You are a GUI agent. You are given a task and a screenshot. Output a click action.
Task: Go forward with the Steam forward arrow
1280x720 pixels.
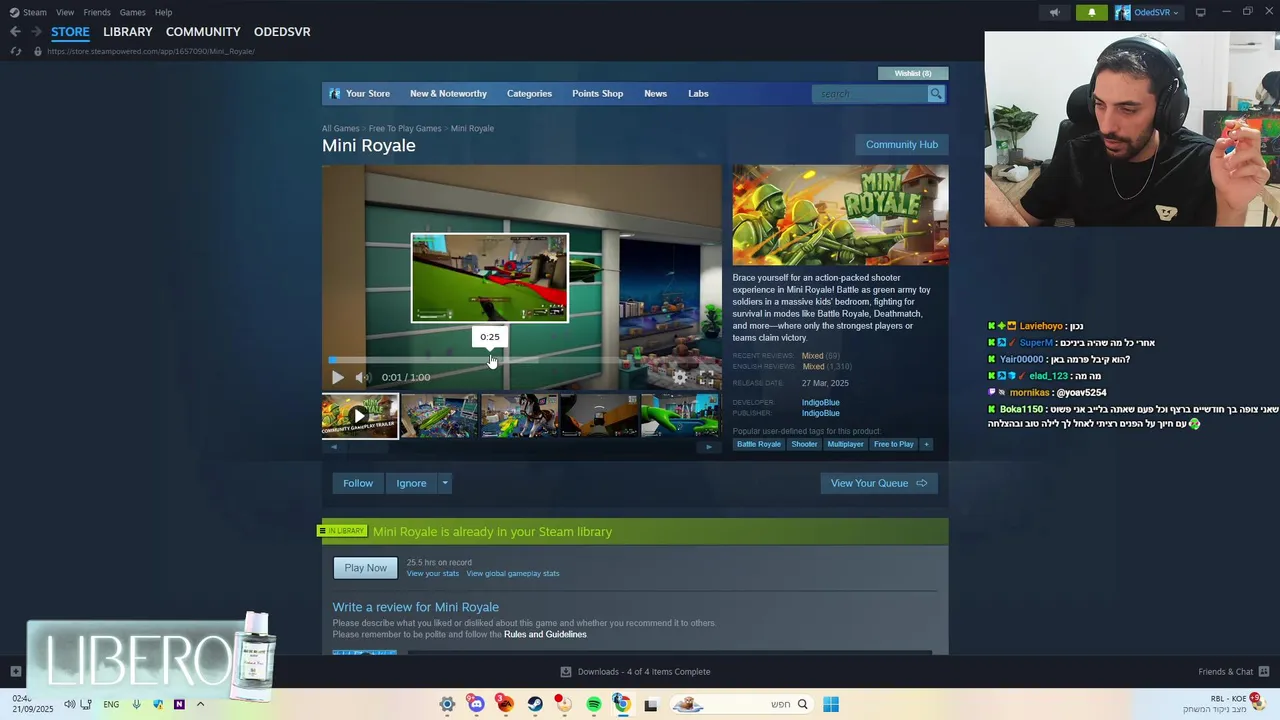click(x=36, y=32)
